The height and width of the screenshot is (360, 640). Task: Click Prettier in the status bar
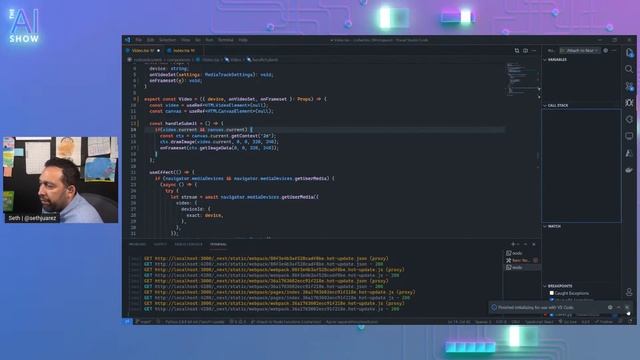604,322
